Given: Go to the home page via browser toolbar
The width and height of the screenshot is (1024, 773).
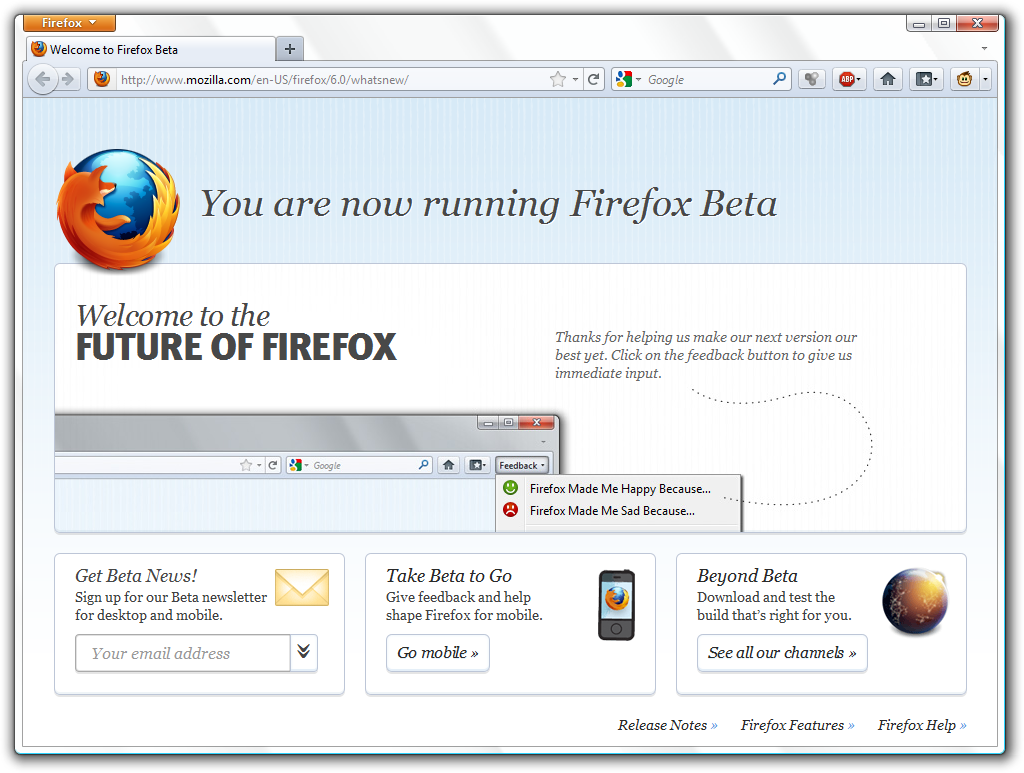Looking at the screenshot, I should (x=888, y=80).
